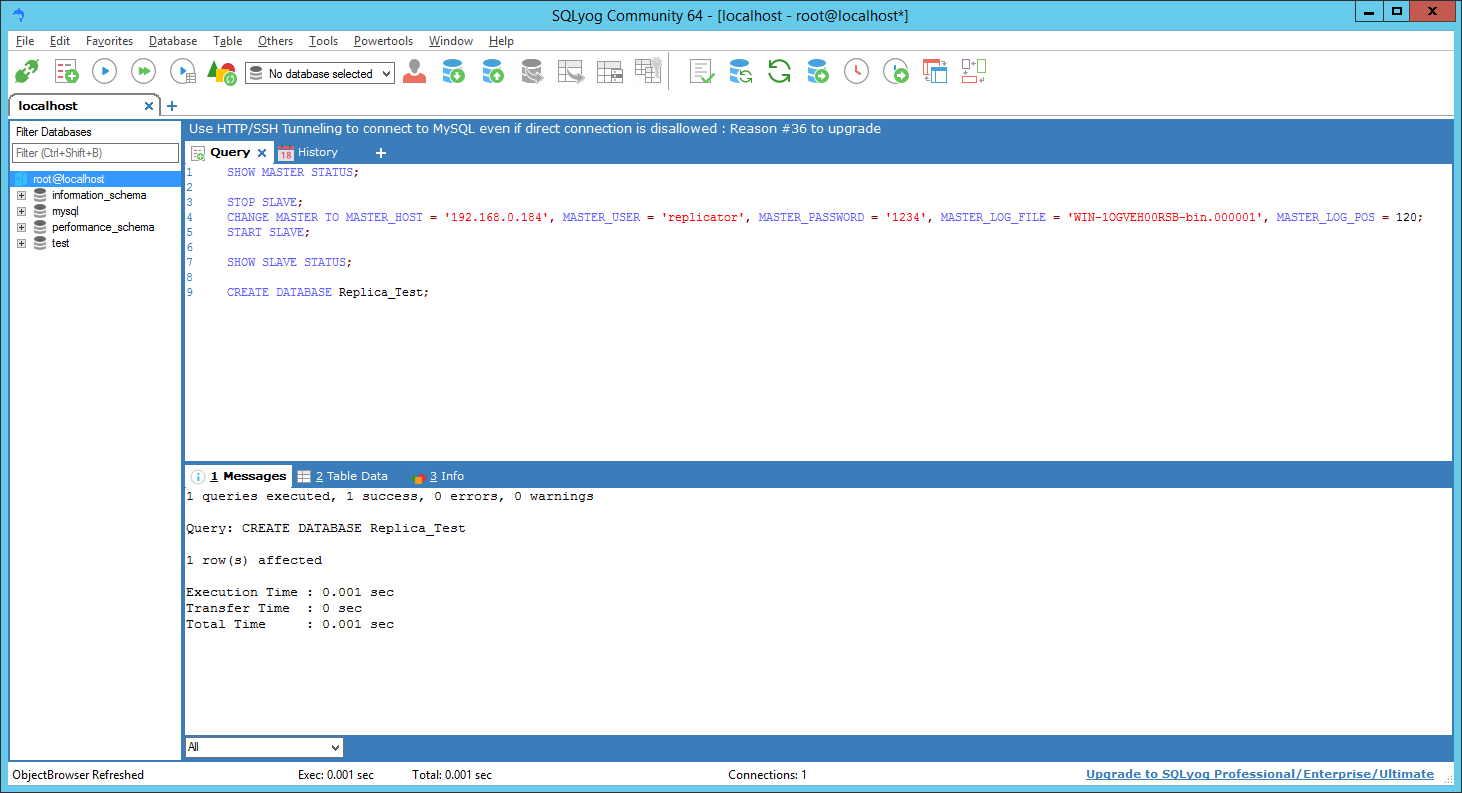The width and height of the screenshot is (1462, 793).
Task: Open the Favorites menu
Action: point(109,41)
